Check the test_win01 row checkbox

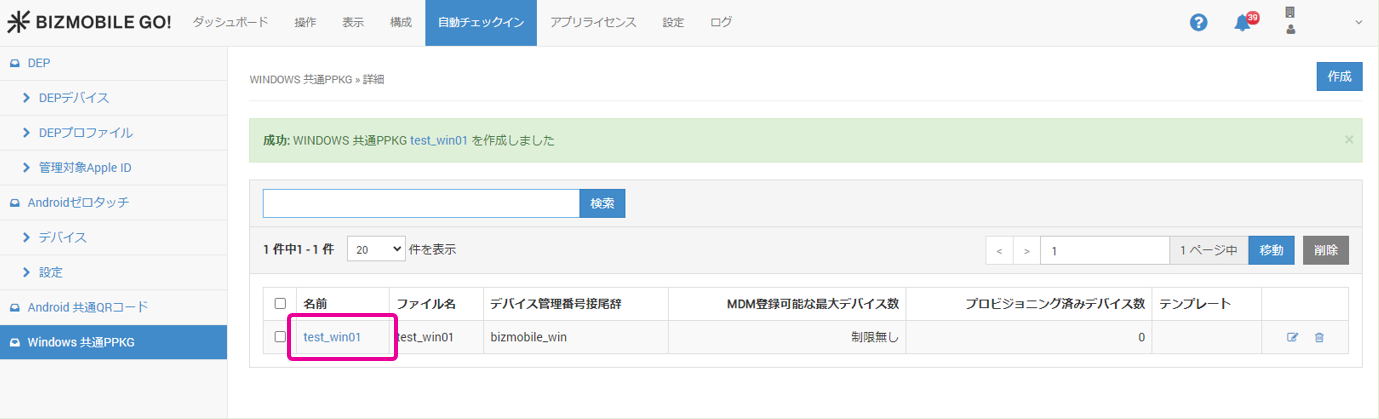point(280,337)
